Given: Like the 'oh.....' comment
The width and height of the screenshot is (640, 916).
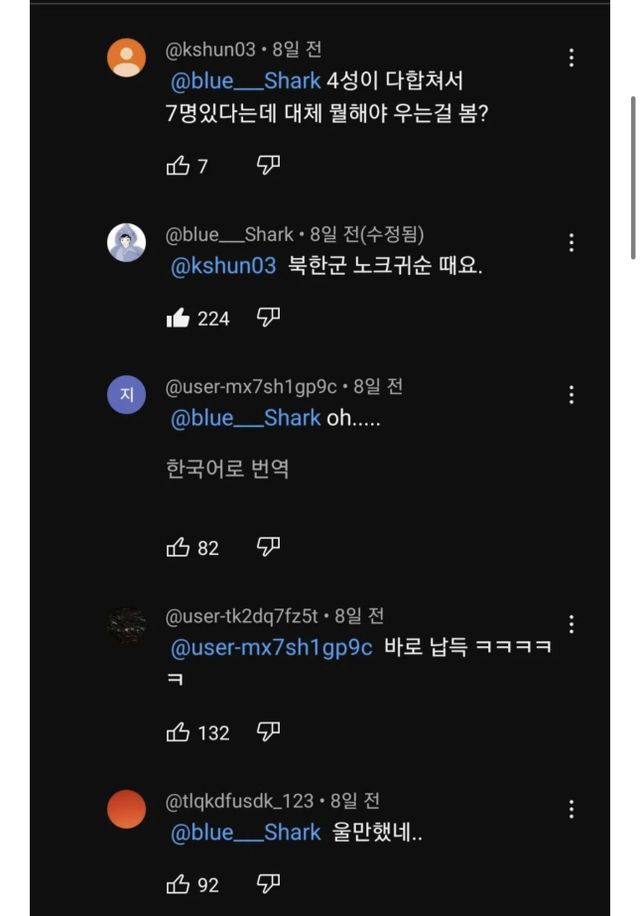Looking at the screenshot, I should tap(178, 547).
